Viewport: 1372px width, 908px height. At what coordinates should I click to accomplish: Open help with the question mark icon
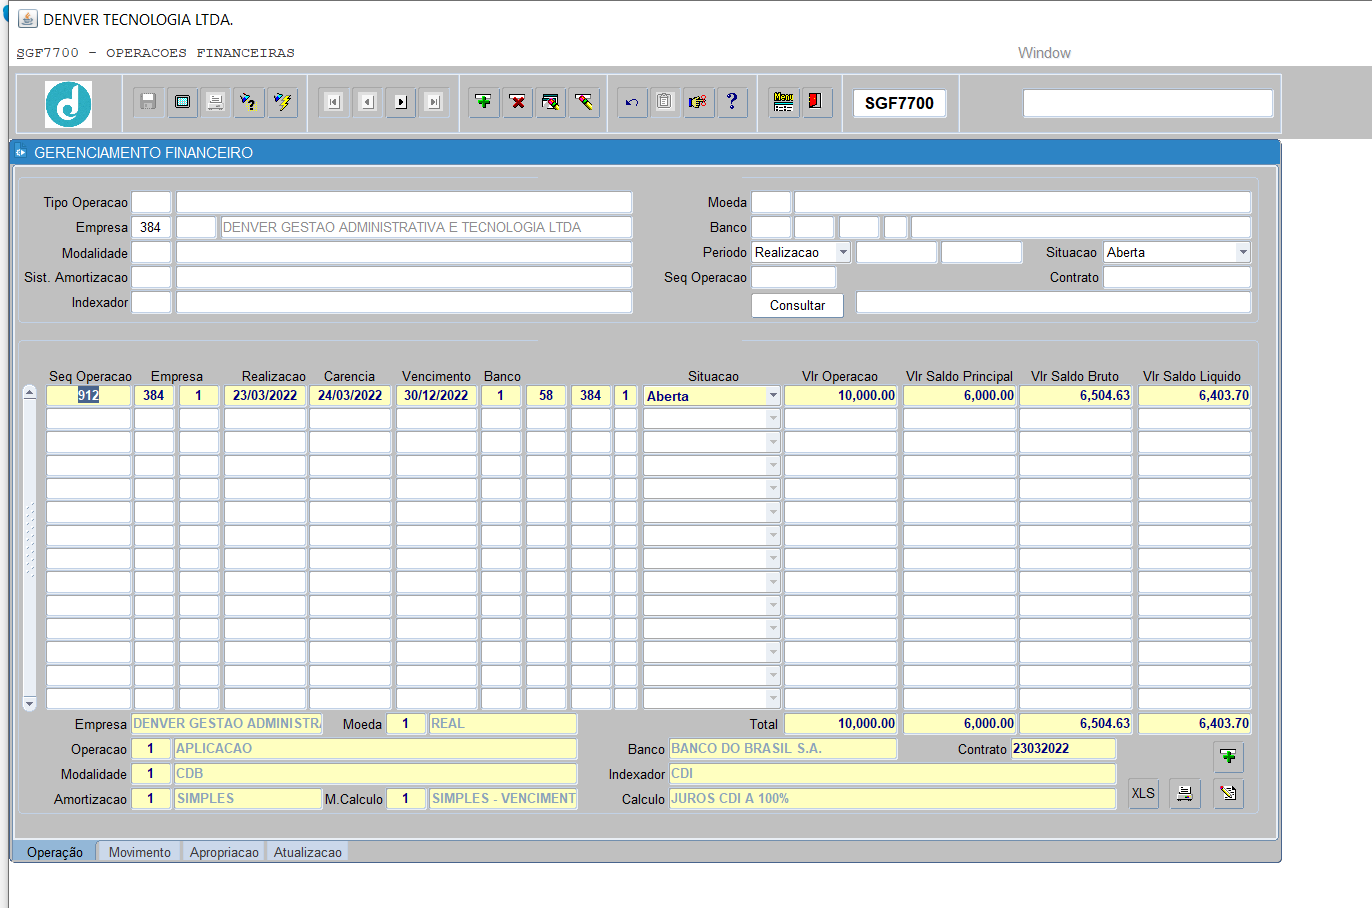coord(732,102)
